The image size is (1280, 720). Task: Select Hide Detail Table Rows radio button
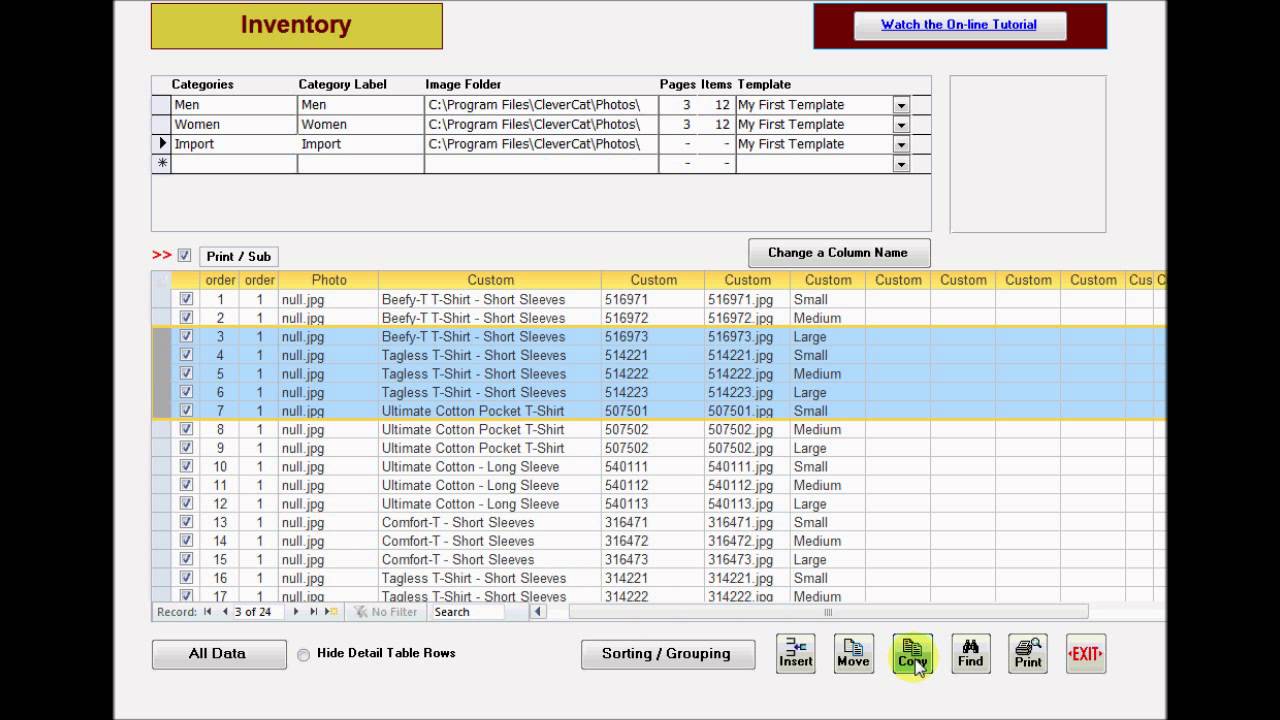(304, 655)
